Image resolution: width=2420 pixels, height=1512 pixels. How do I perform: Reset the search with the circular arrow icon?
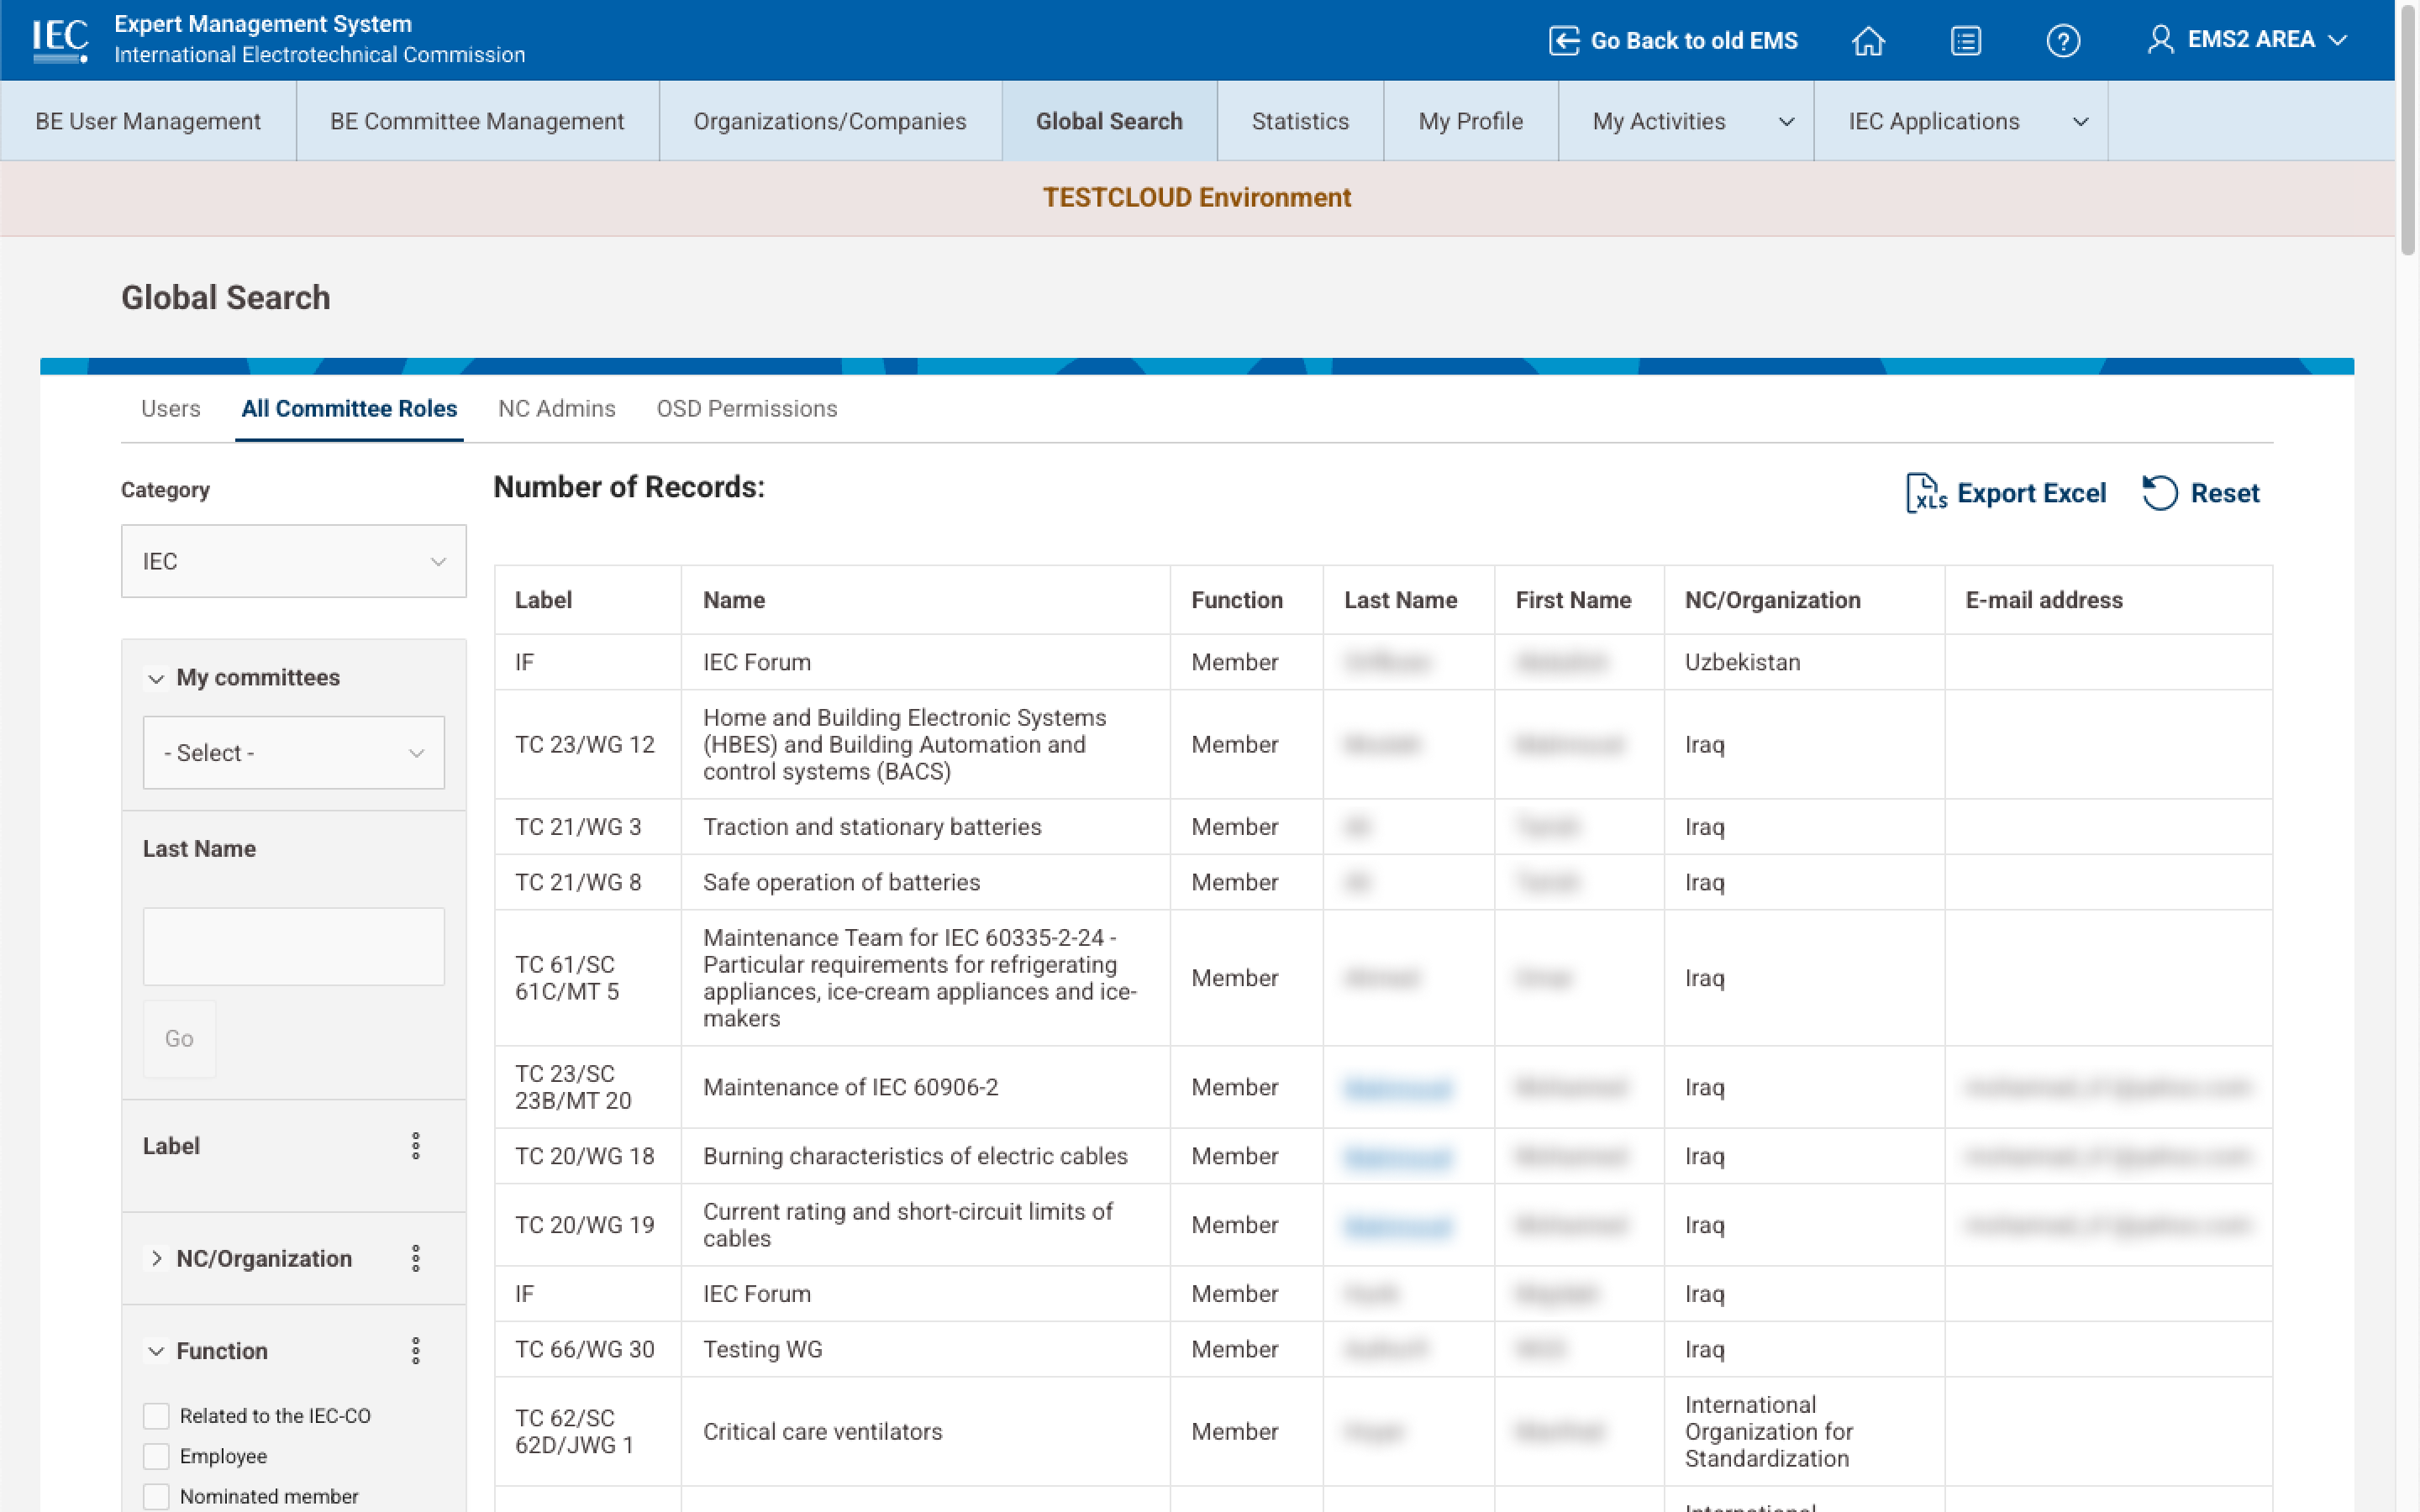point(2159,493)
